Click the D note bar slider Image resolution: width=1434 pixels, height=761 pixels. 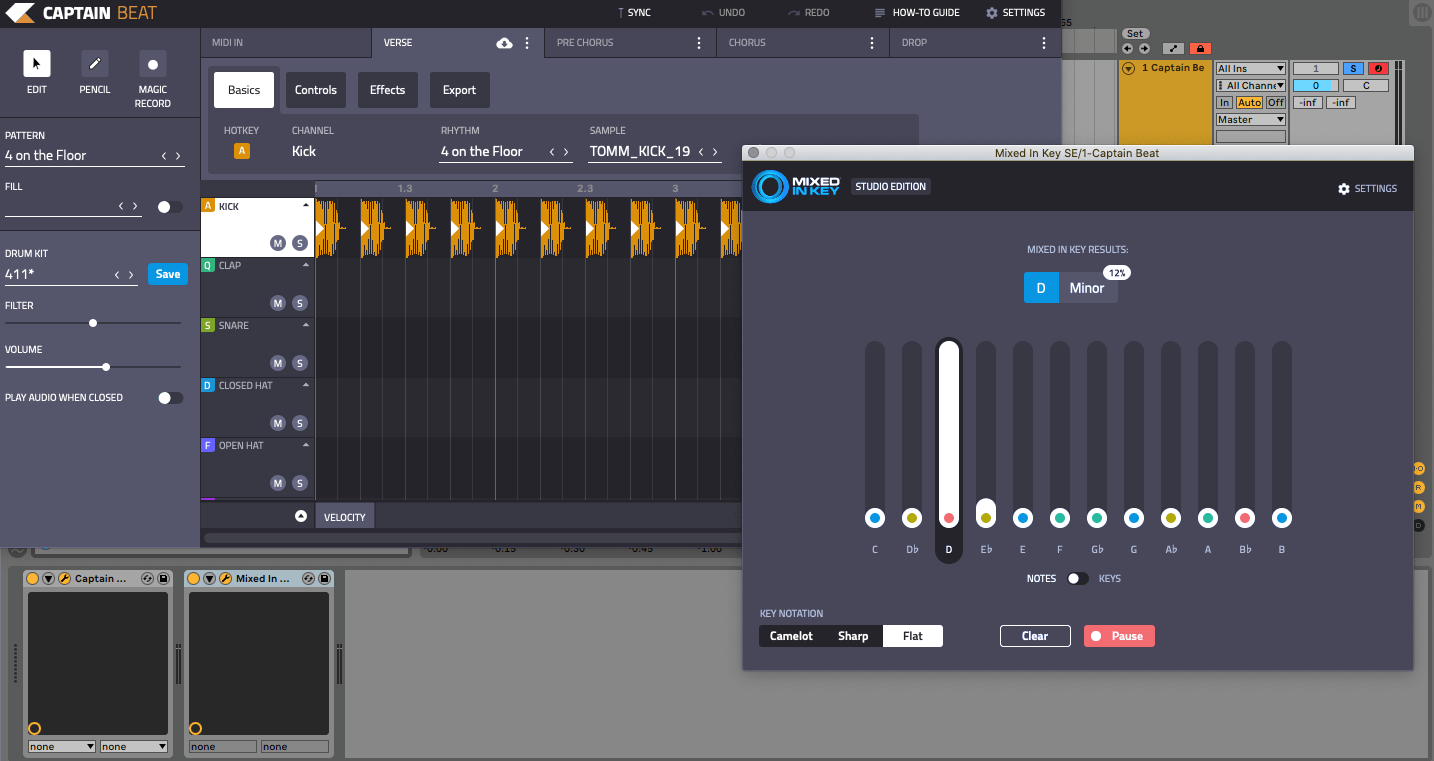(949, 435)
